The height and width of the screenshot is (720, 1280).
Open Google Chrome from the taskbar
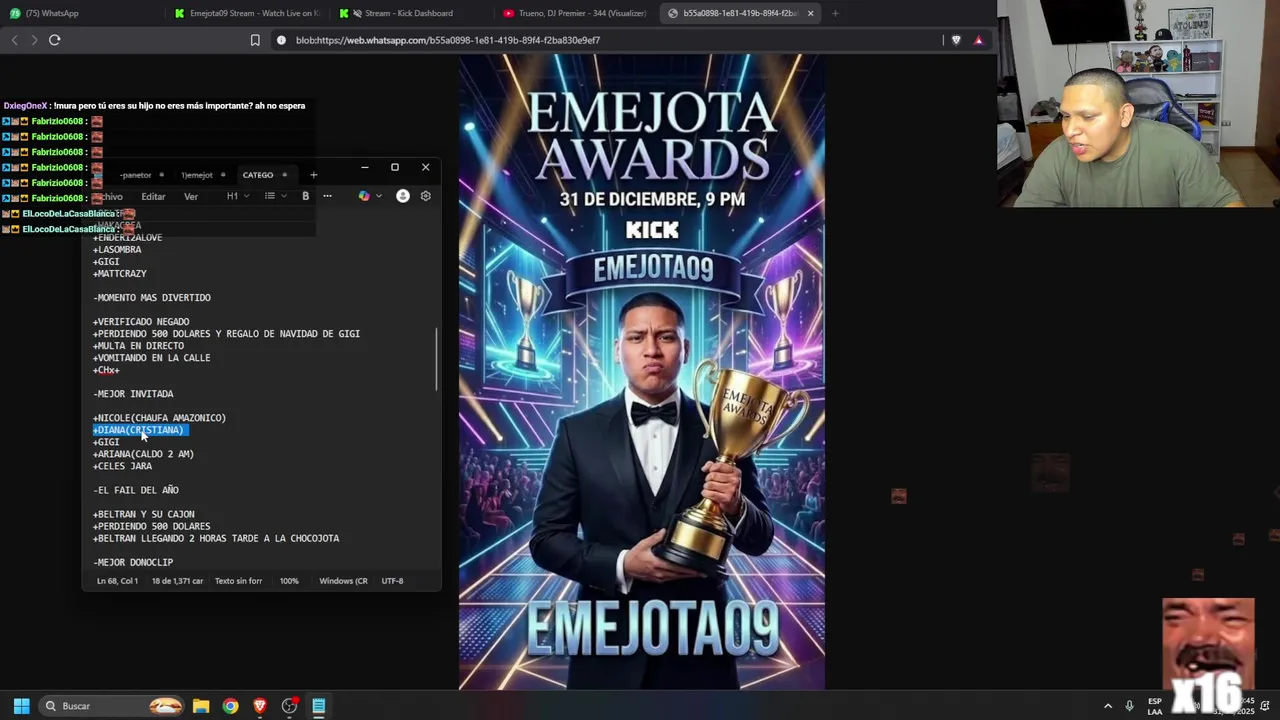pyautogui.click(x=230, y=706)
